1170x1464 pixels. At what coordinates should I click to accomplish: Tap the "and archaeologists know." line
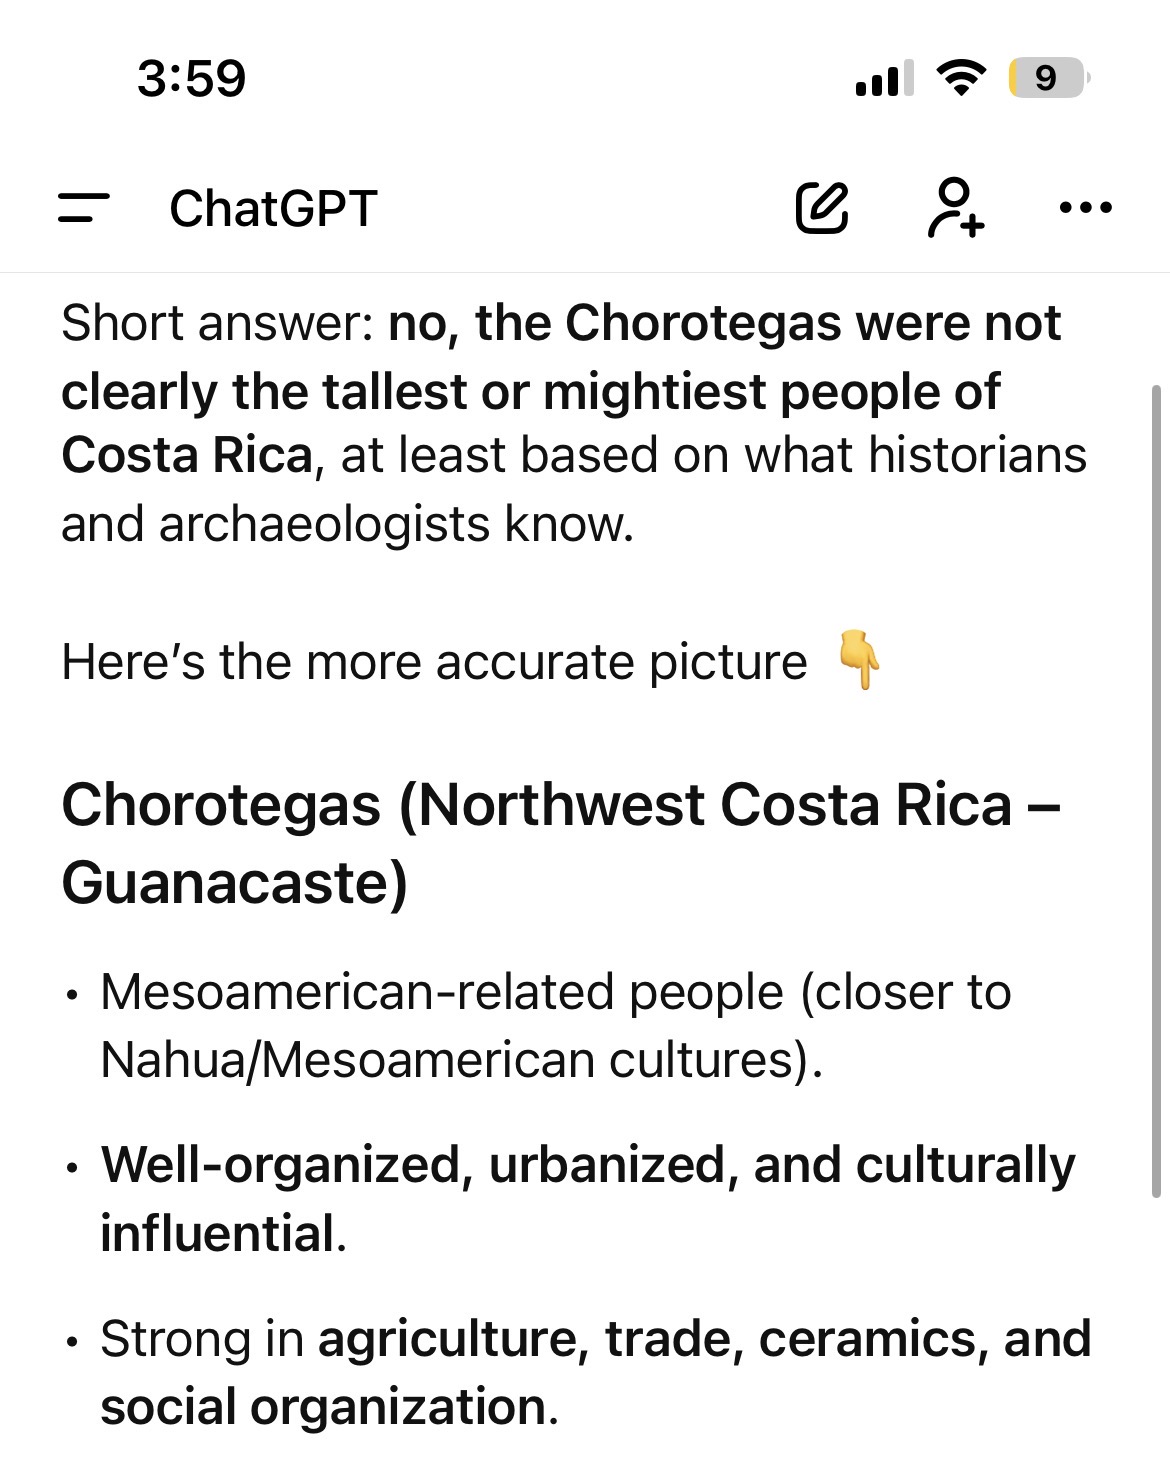[x=347, y=524]
